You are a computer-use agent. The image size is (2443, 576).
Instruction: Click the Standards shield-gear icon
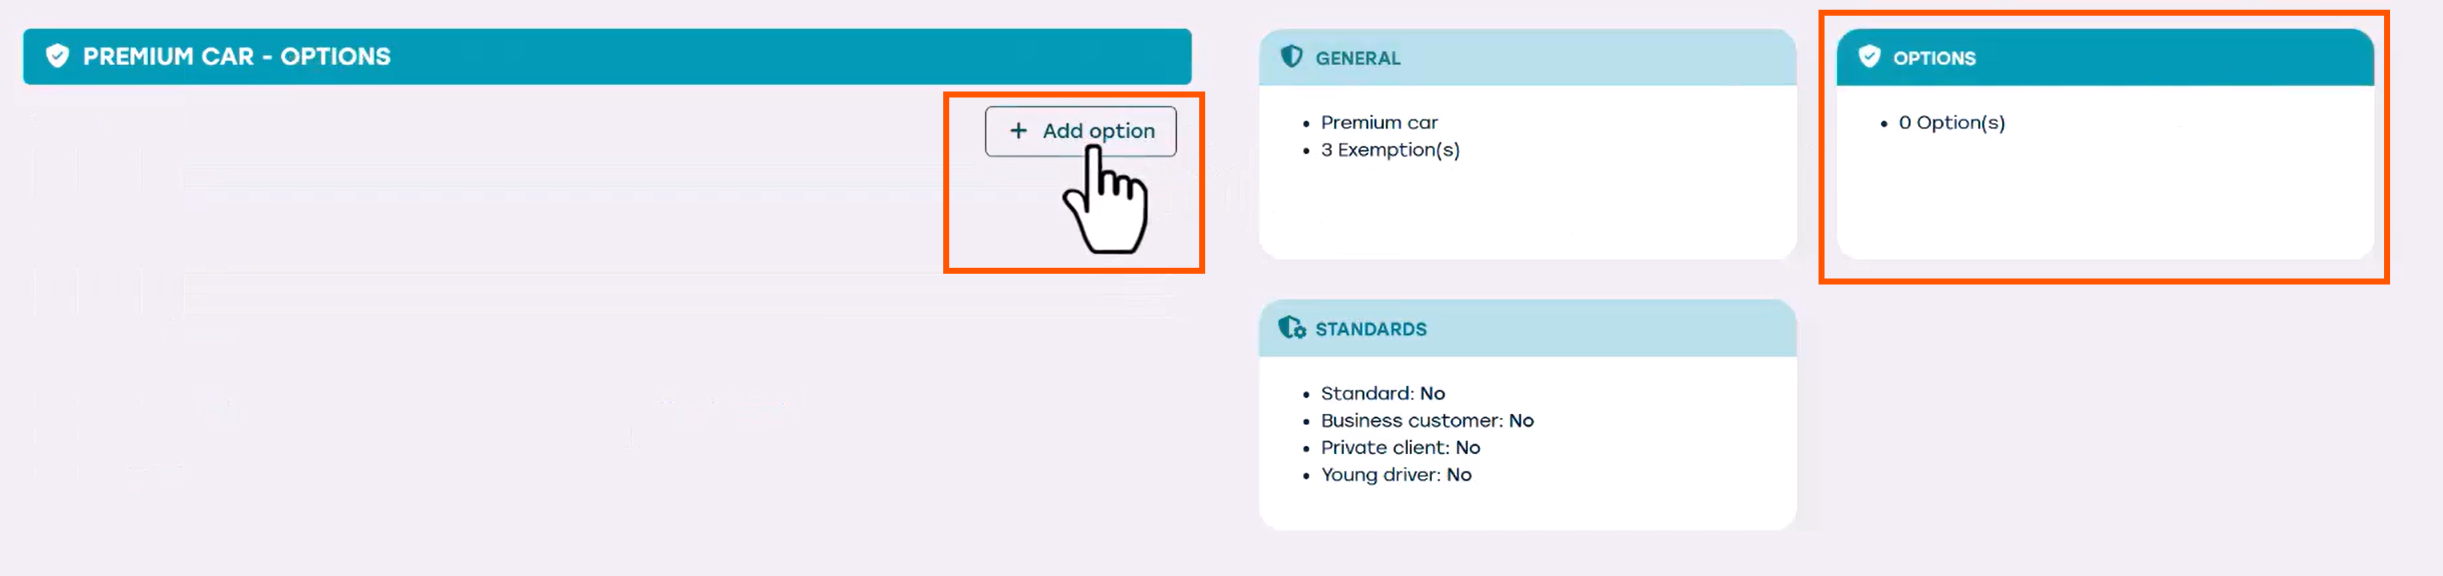coord(1292,328)
